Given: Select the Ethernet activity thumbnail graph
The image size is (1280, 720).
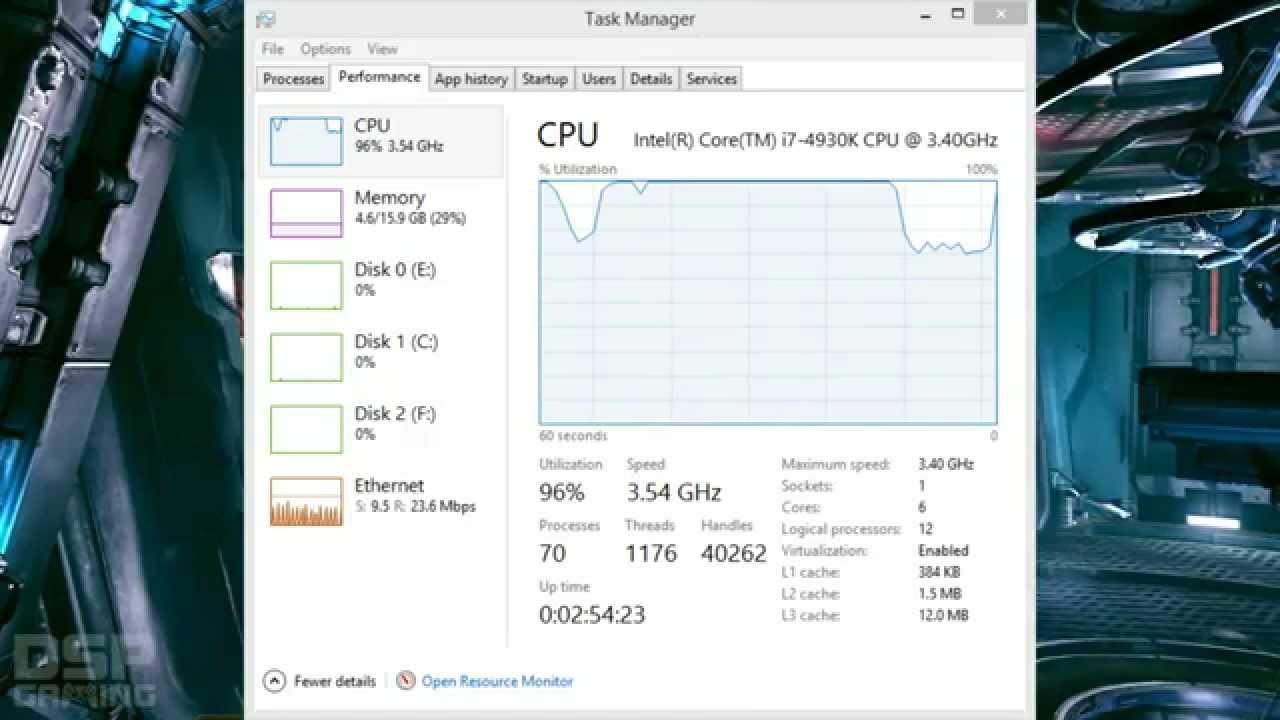Looking at the screenshot, I should click(306, 501).
